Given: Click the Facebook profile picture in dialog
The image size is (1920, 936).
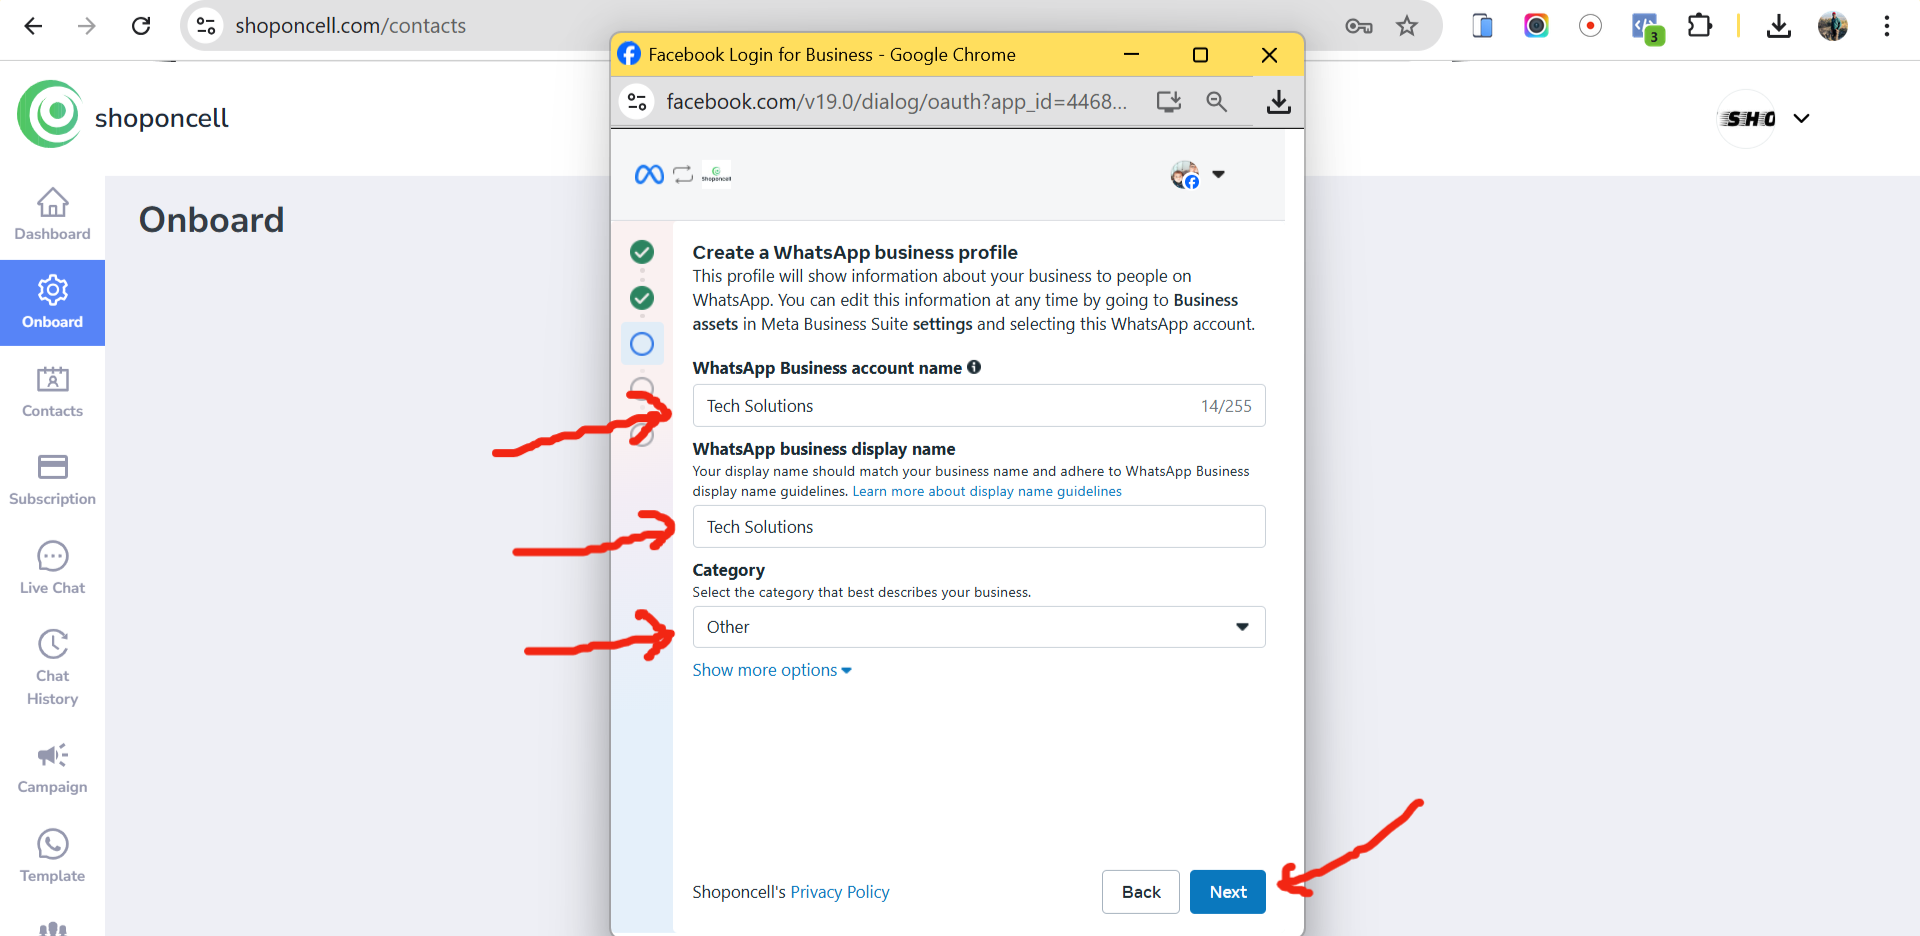Looking at the screenshot, I should 1185,175.
